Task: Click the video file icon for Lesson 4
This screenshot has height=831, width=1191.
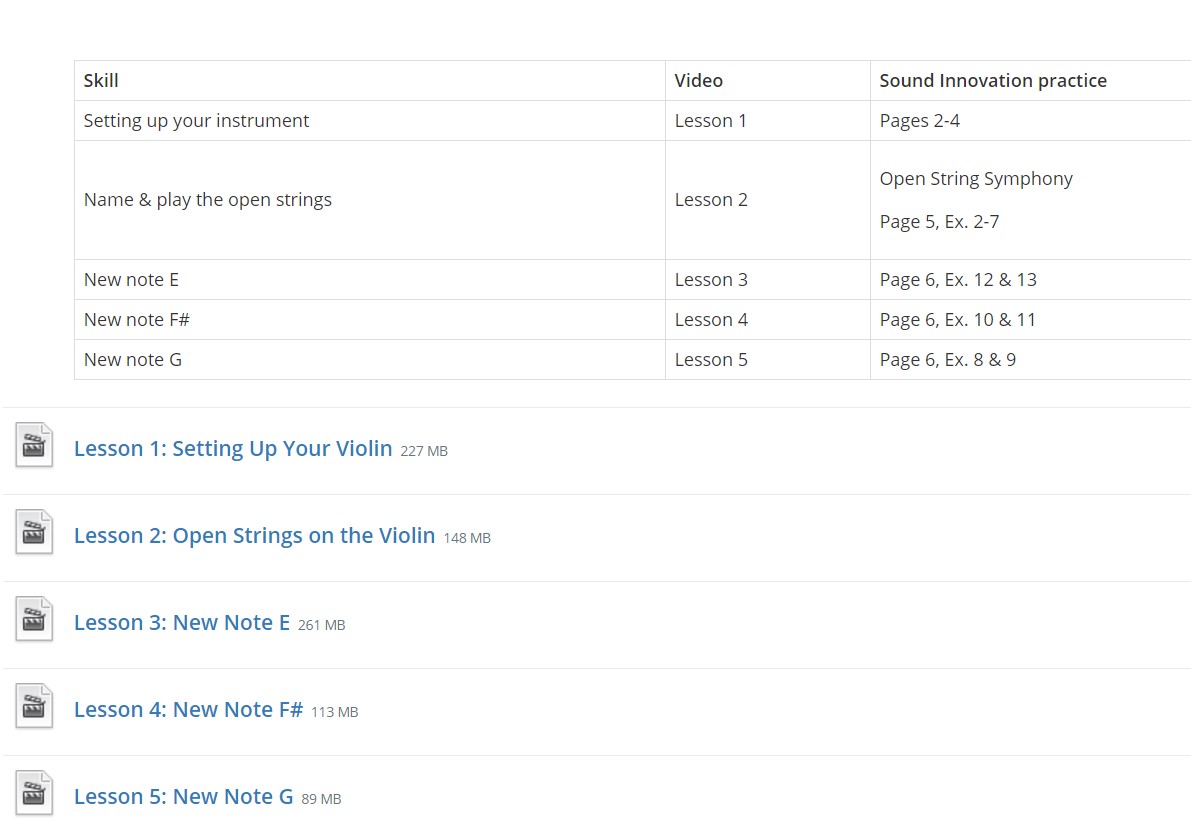Action: point(34,706)
